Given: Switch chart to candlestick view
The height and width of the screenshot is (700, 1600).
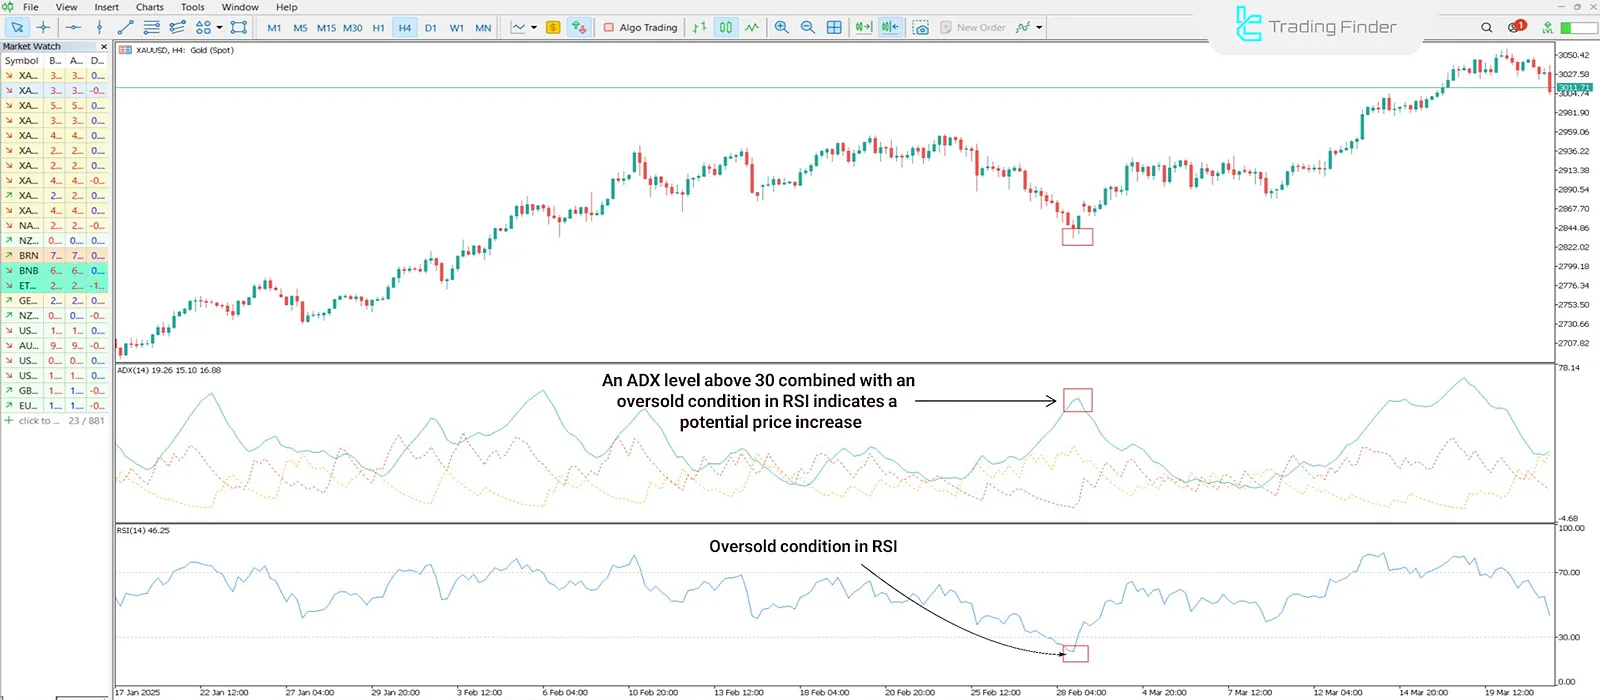Looking at the screenshot, I should (726, 27).
